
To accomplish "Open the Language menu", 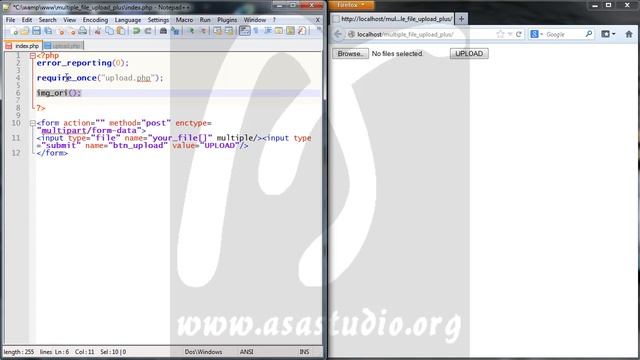I will (x=128, y=20).
